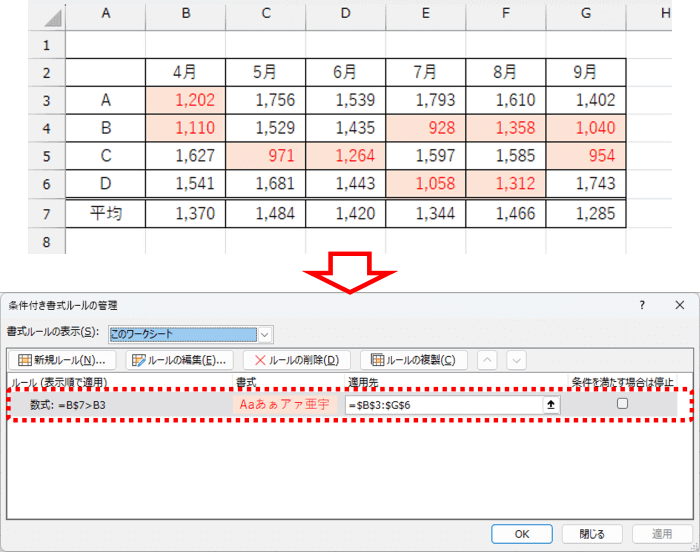Screen dimensions: 700x552
Task: Open ルールの編集 (Edit Rule) dialog
Action: [180, 360]
